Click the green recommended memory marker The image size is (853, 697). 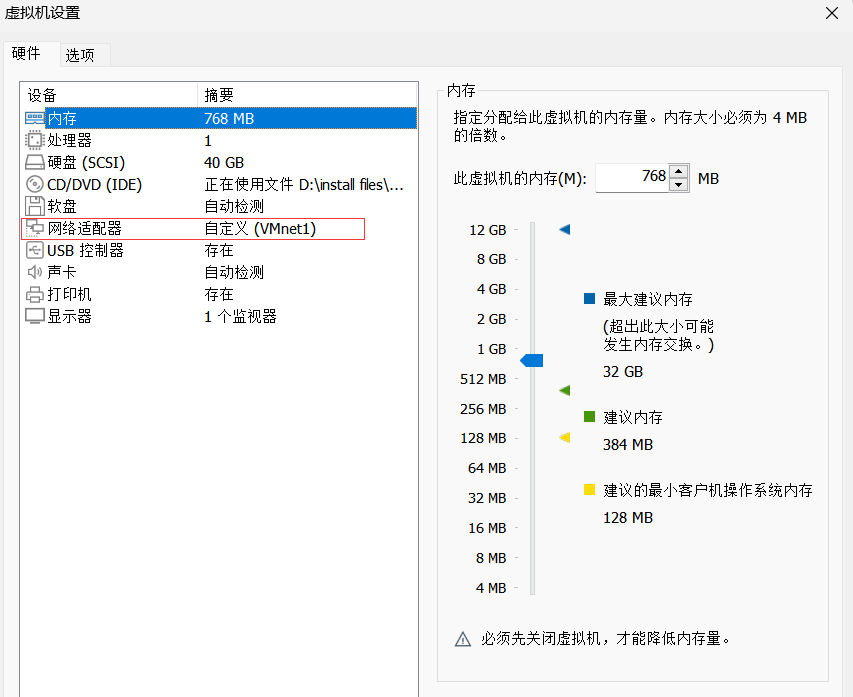click(x=565, y=390)
